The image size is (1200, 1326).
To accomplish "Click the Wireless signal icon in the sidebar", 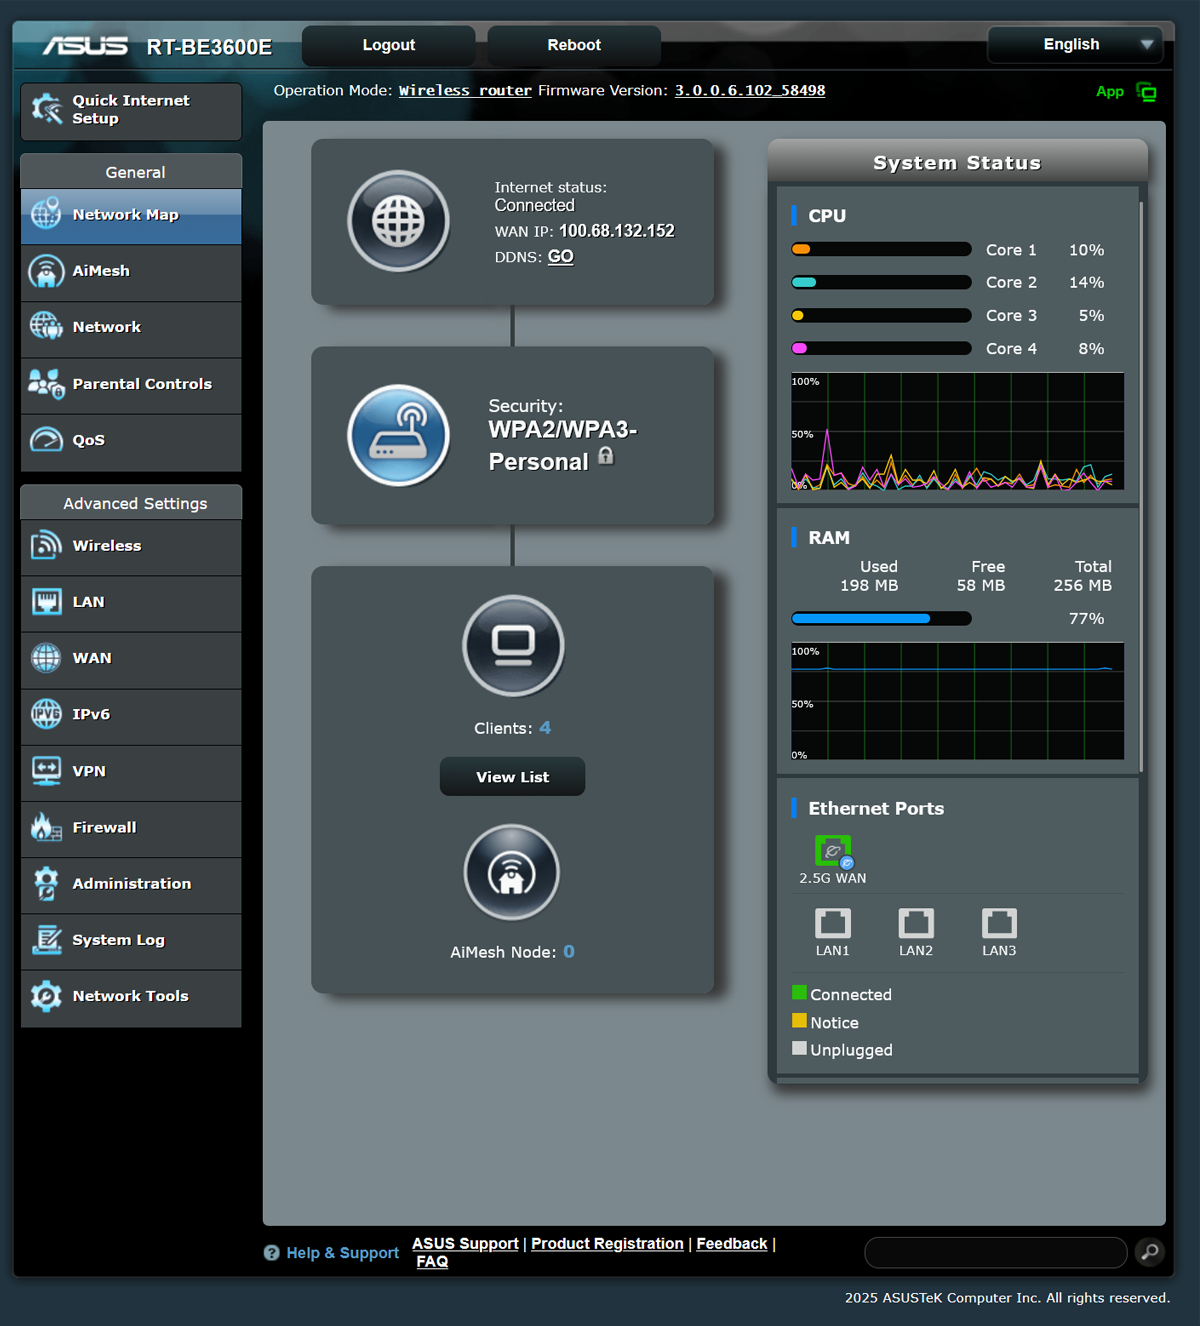I will pyautogui.click(x=46, y=545).
